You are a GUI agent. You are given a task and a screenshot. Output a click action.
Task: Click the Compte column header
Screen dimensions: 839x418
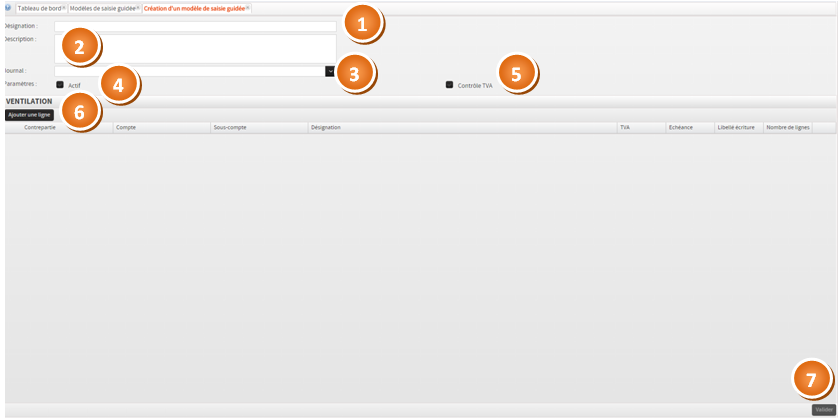pyautogui.click(x=162, y=127)
